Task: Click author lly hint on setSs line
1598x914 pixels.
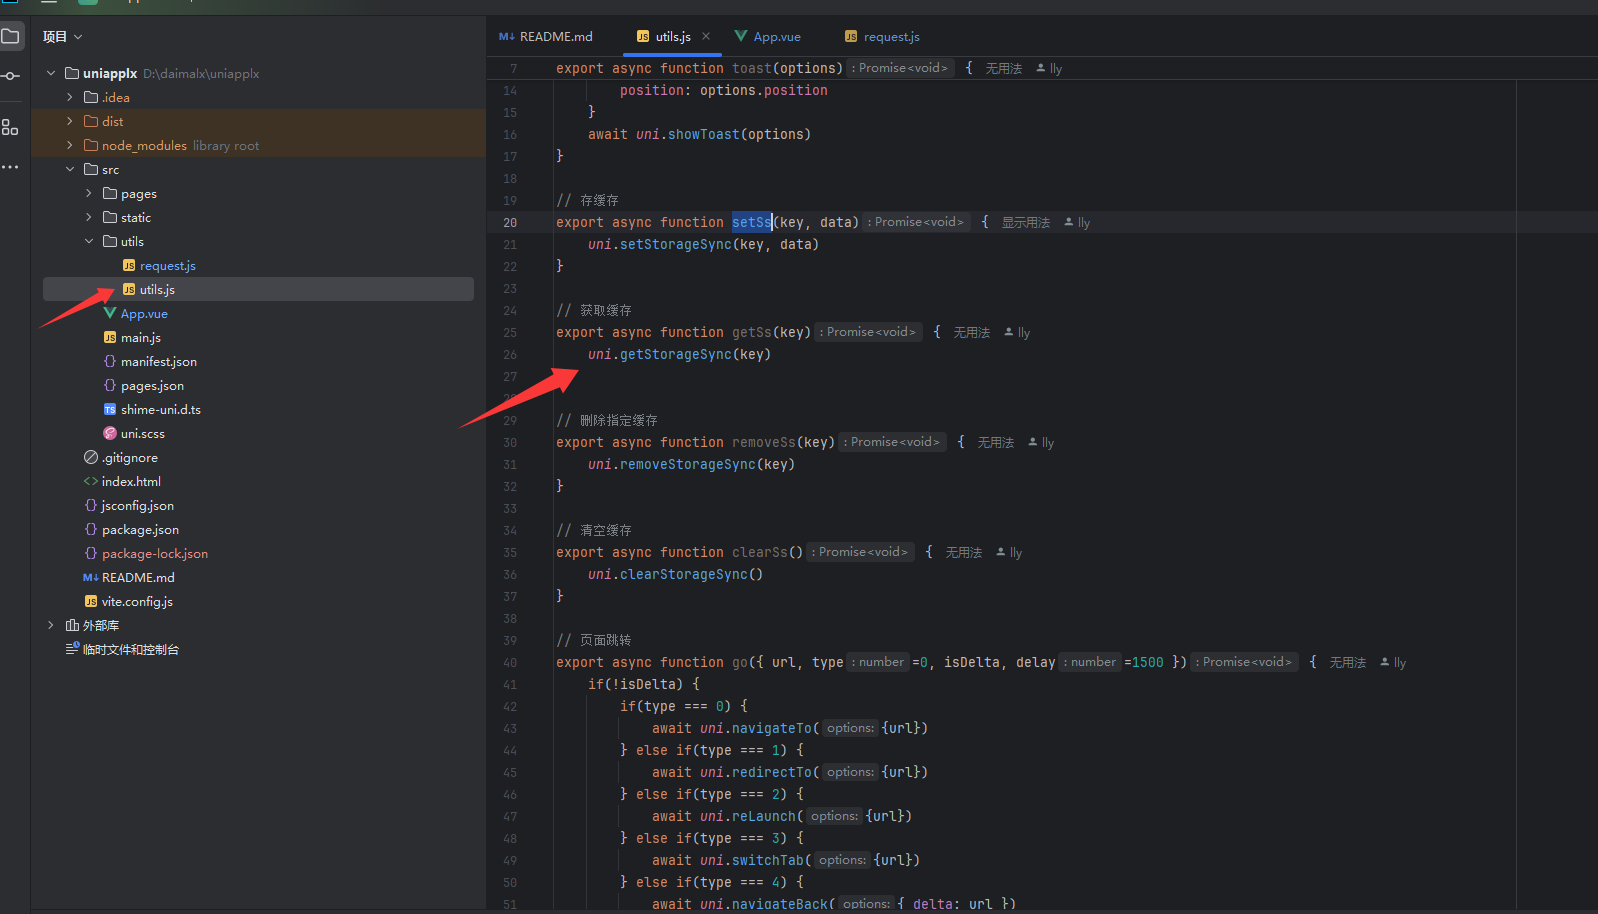Action: click(1077, 222)
